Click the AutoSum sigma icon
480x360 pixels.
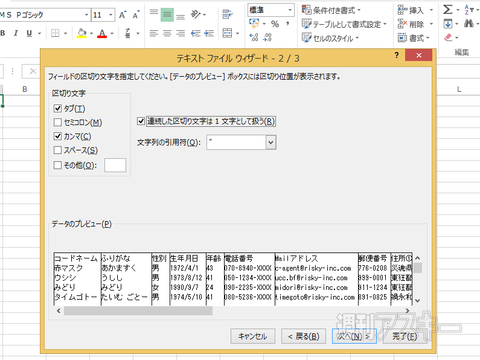pos(448,10)
